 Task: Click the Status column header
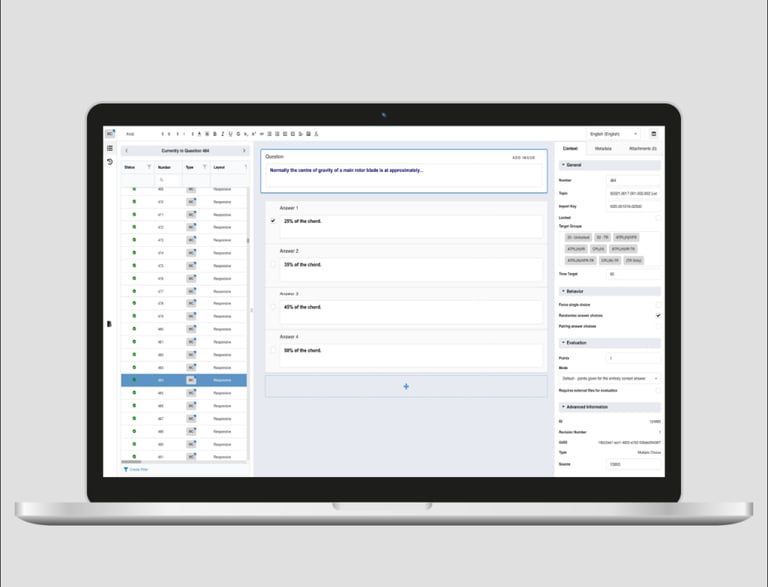130,167
